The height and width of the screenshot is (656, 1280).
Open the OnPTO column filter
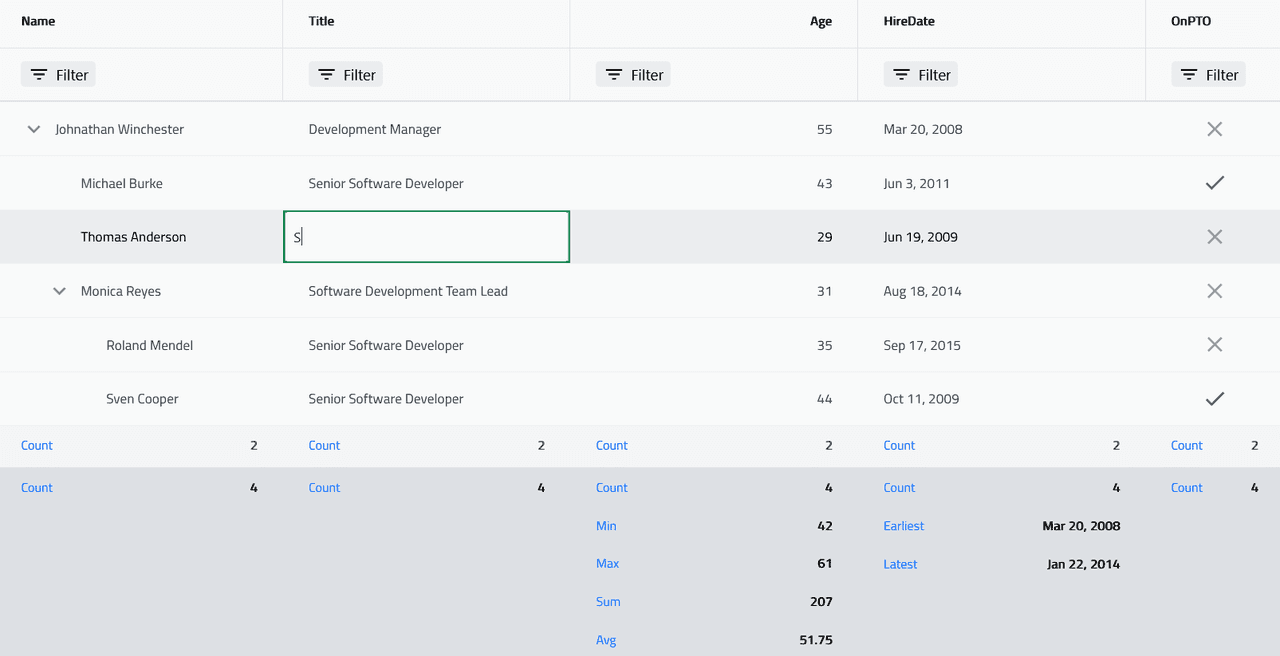point(1208,75)
